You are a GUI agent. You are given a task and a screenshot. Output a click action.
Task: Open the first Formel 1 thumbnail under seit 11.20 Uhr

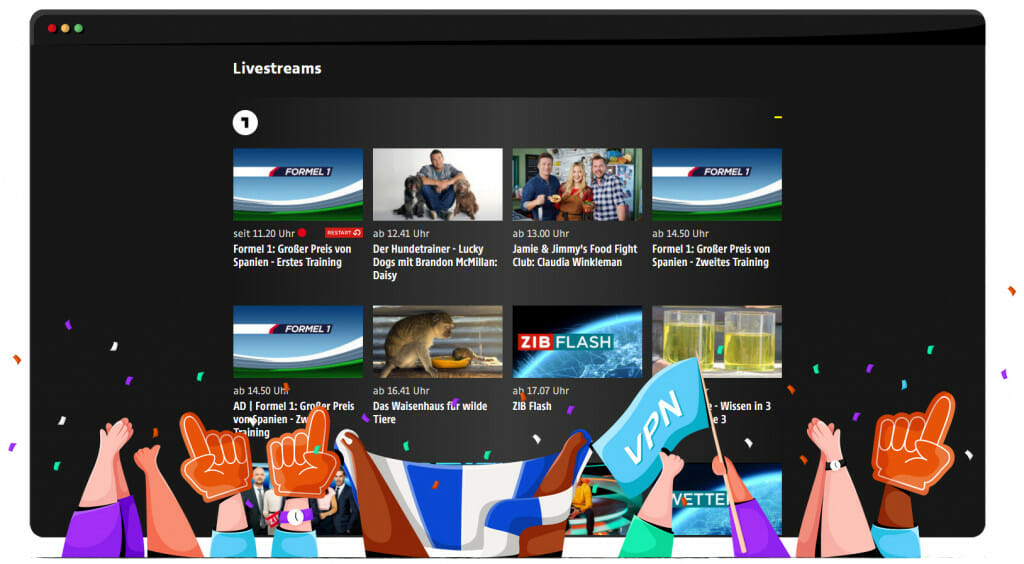(x=298, y=184)
